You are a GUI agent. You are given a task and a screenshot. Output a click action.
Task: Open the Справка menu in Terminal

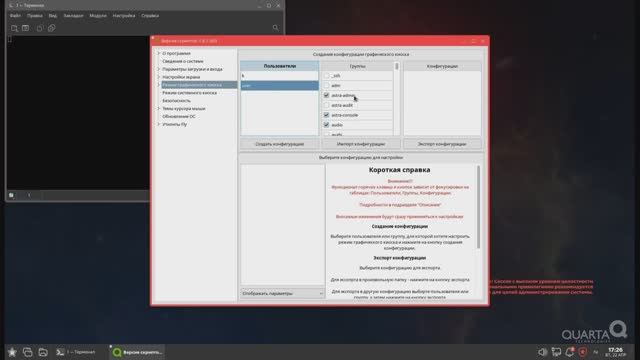tap(150, 16)
